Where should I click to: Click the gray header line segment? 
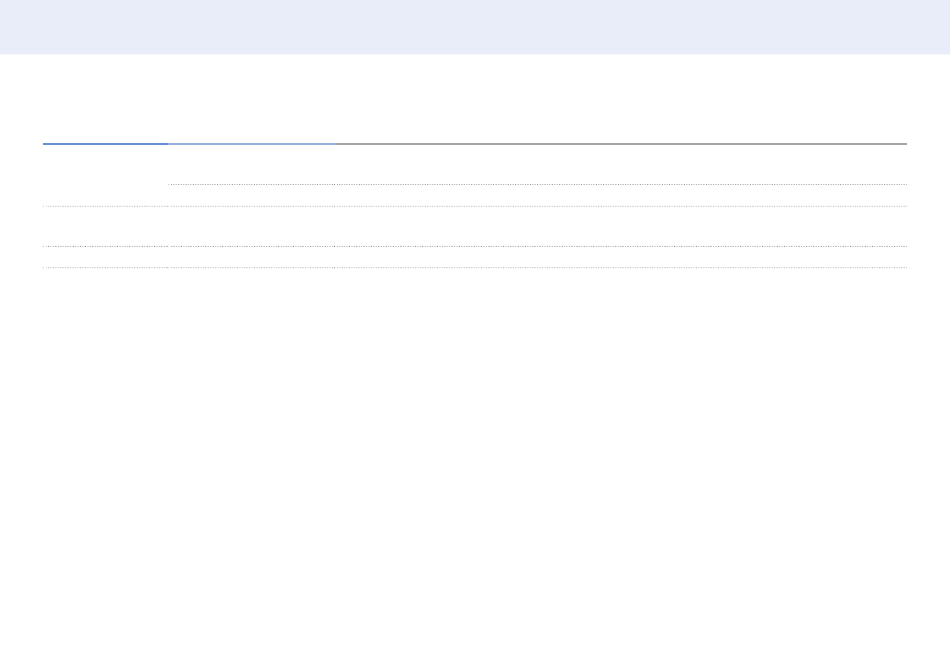621,144
